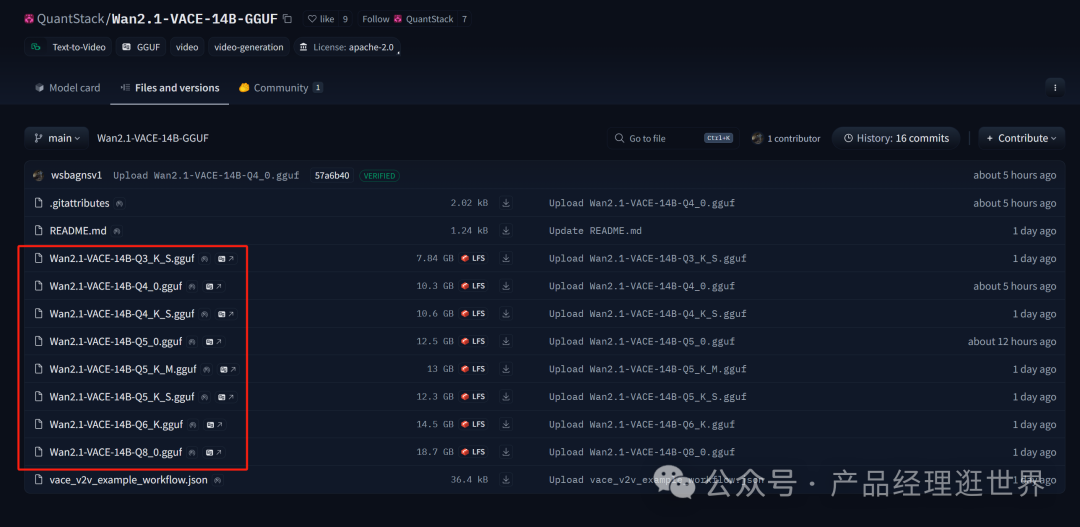1080x527 pixels.
Task: Open GGUF viewer icon for Q6_K.gguf
Action: pyautogui.click(x=214, y=424)
